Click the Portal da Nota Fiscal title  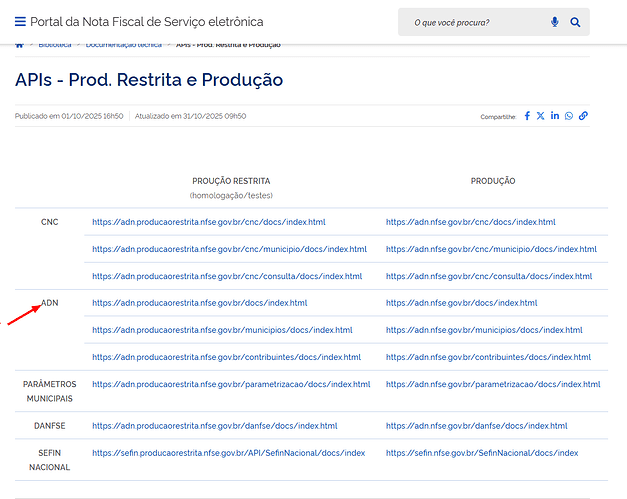(147, 22)
